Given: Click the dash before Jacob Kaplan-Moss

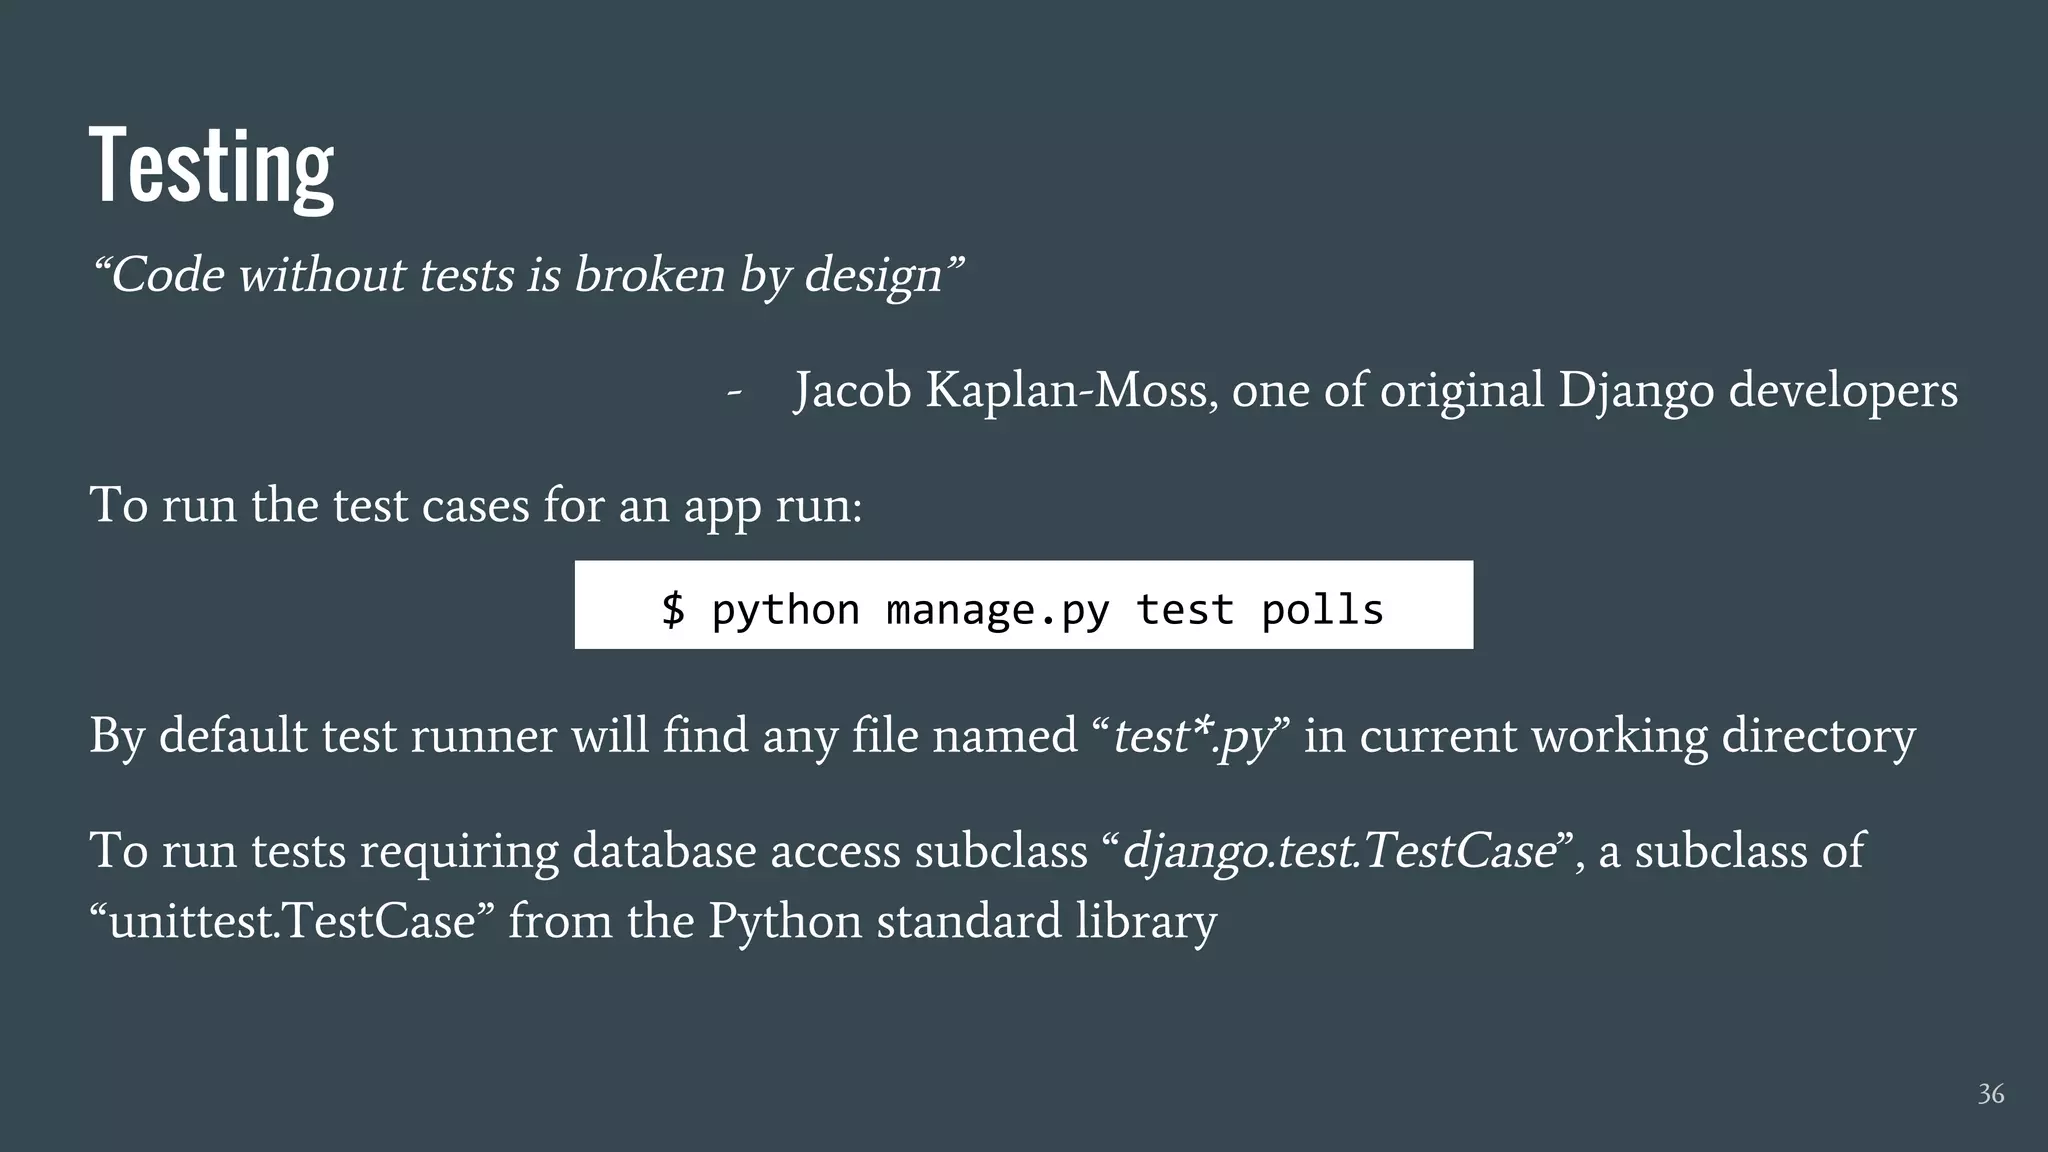Looking at the screenshot, I should (735, 391).
